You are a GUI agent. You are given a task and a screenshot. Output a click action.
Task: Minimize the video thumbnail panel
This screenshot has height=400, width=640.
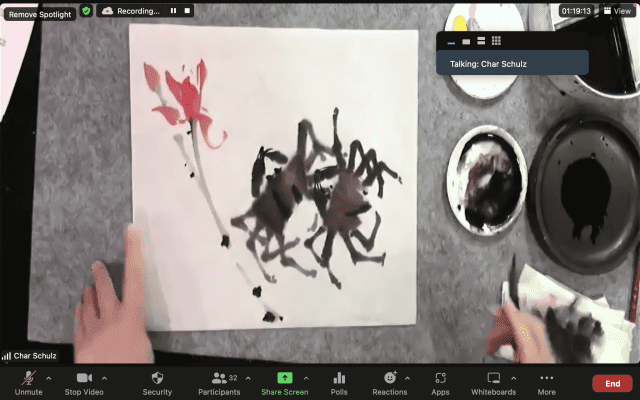click(451, 41)
